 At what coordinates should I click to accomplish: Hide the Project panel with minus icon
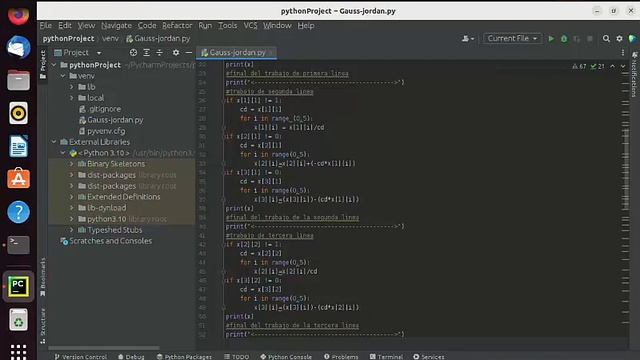(189, 53)
